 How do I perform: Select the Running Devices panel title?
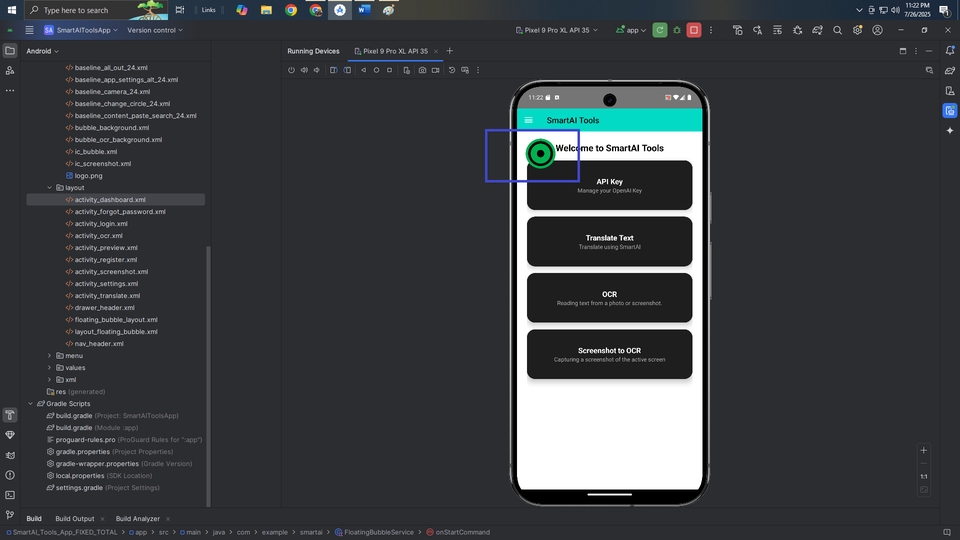(313, 51)
